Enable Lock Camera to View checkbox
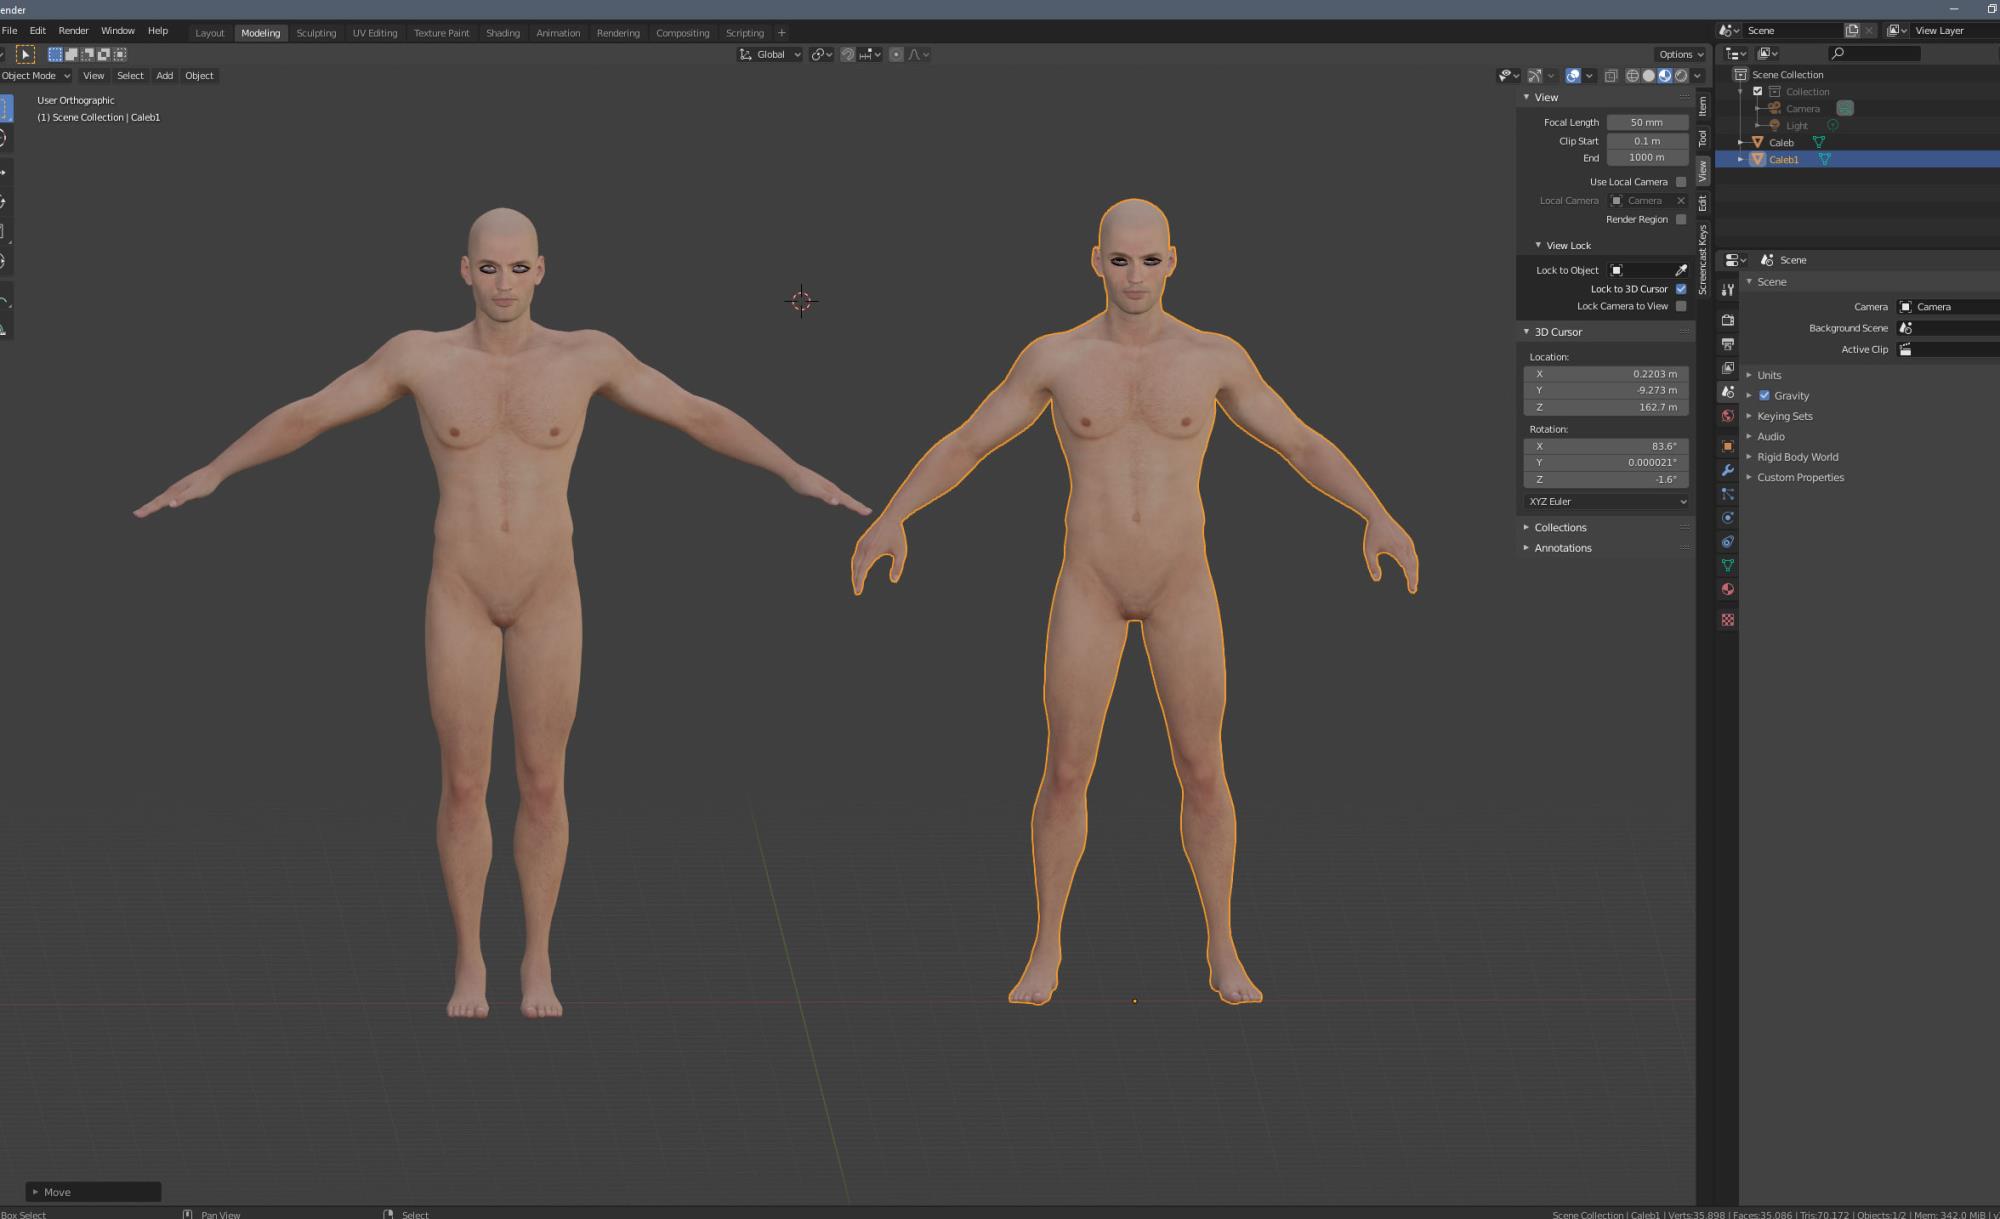 1681,307
